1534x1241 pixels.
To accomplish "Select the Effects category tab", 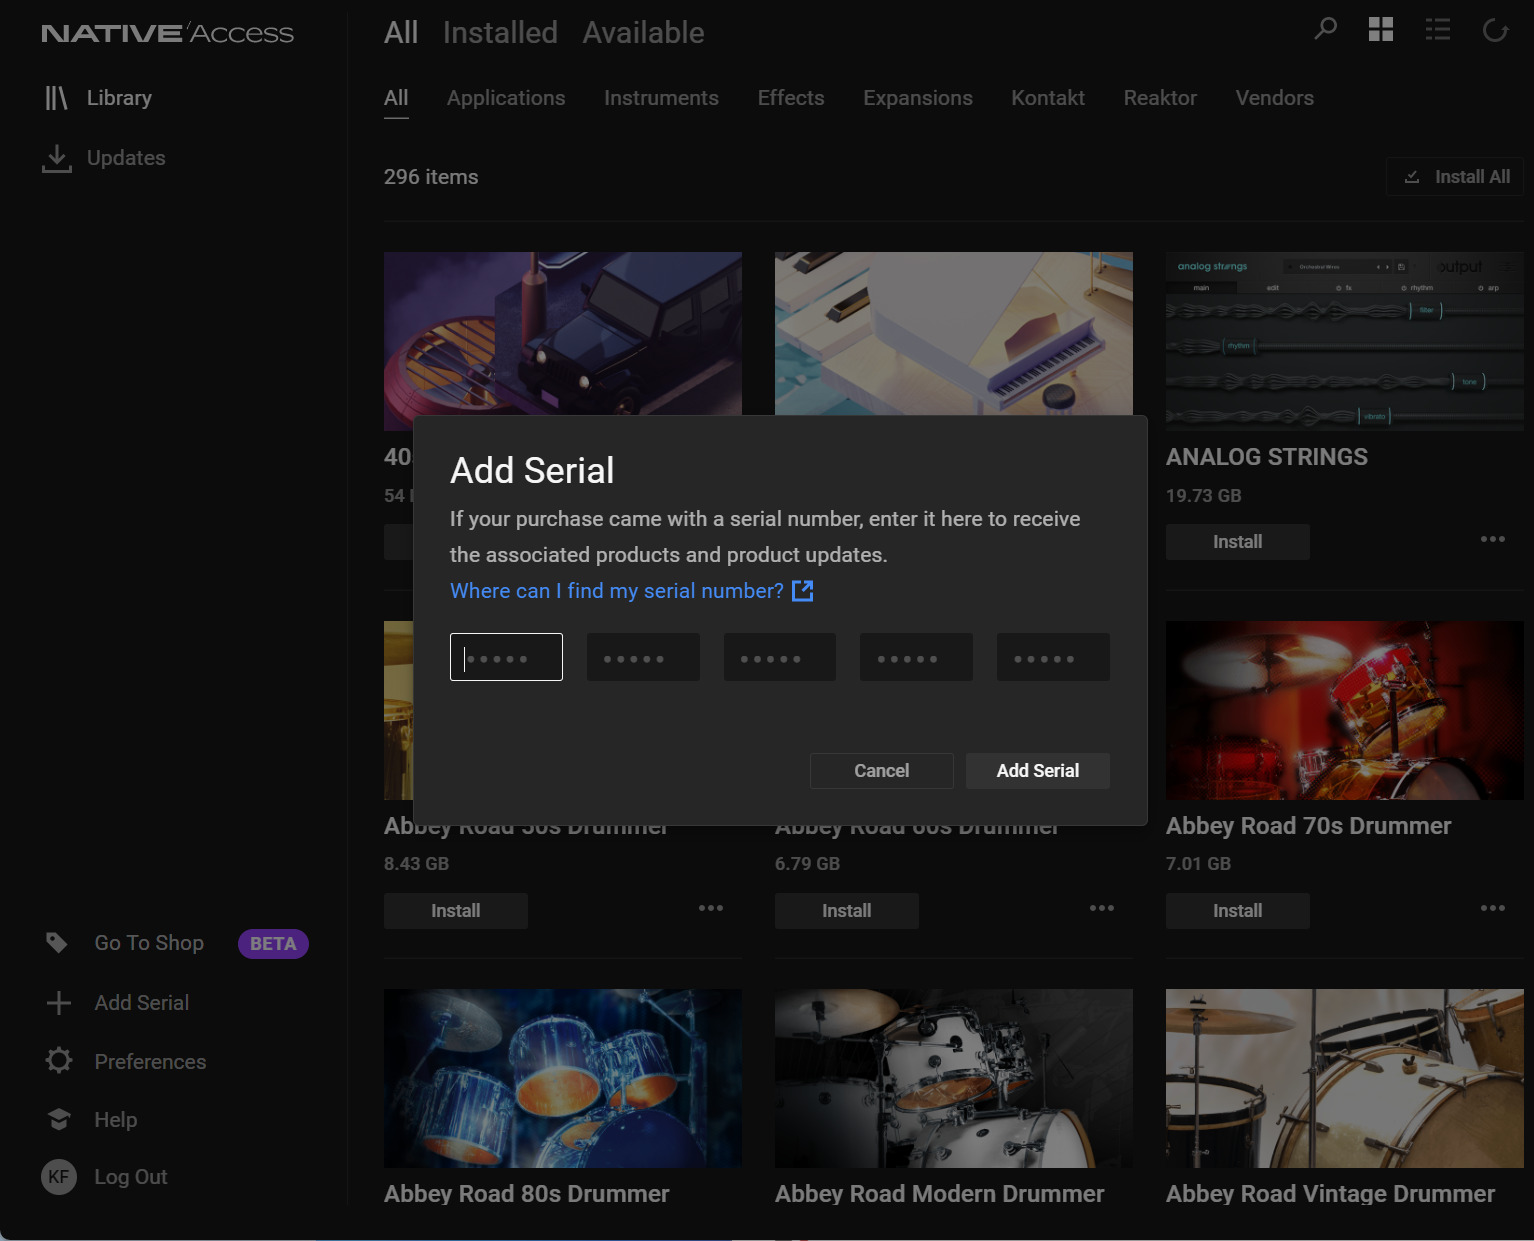I will (791, 98).
